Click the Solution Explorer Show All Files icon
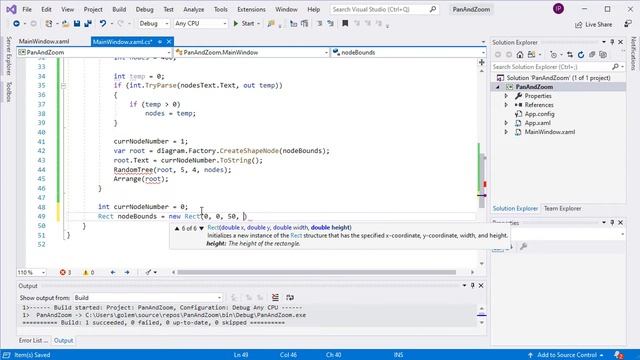The image size is (640, 360). pos(603,55)
